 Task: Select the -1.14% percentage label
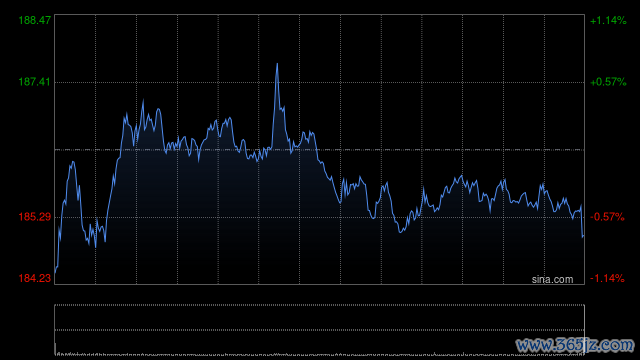point(607,278)
